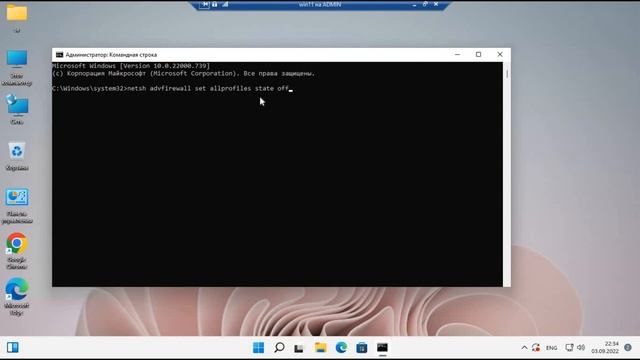Open the Windows Start menu
Screen dimensions: 640x360
[258, 348]
